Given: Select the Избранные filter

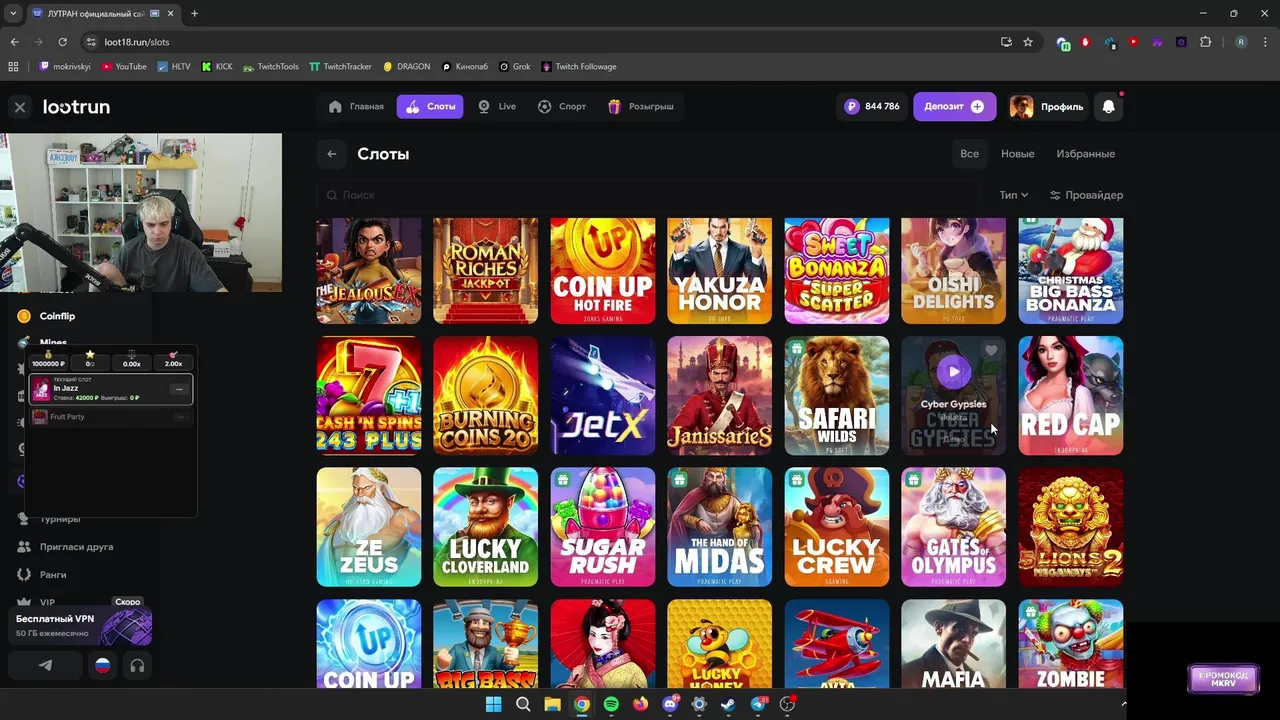Looking at the screenshot, I should [1085, 154].
